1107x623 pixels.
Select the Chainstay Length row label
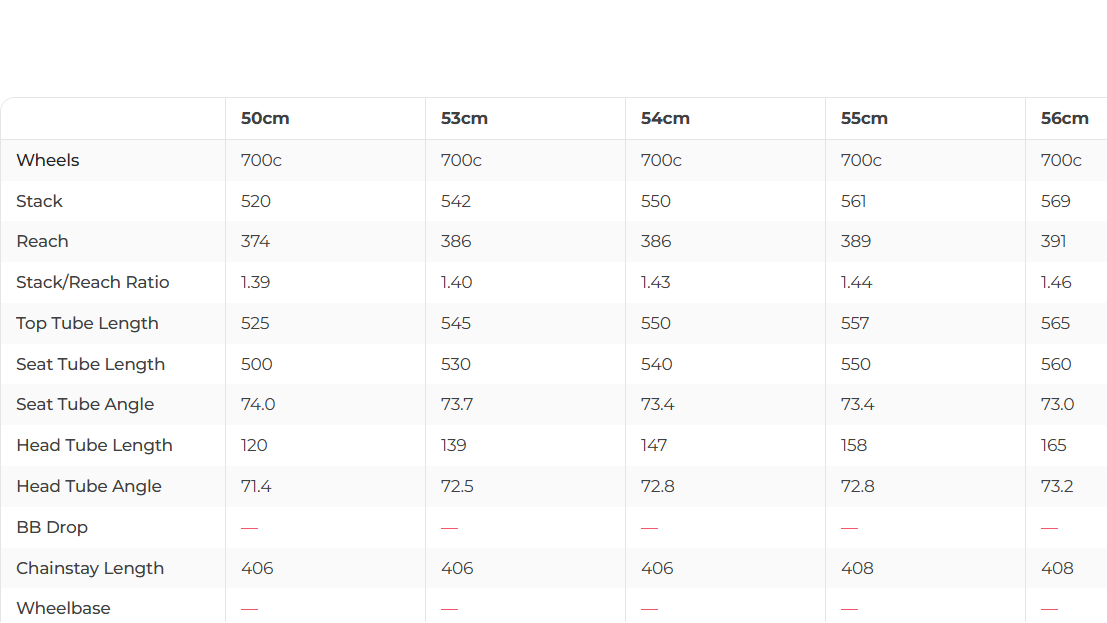coord(90,568)
